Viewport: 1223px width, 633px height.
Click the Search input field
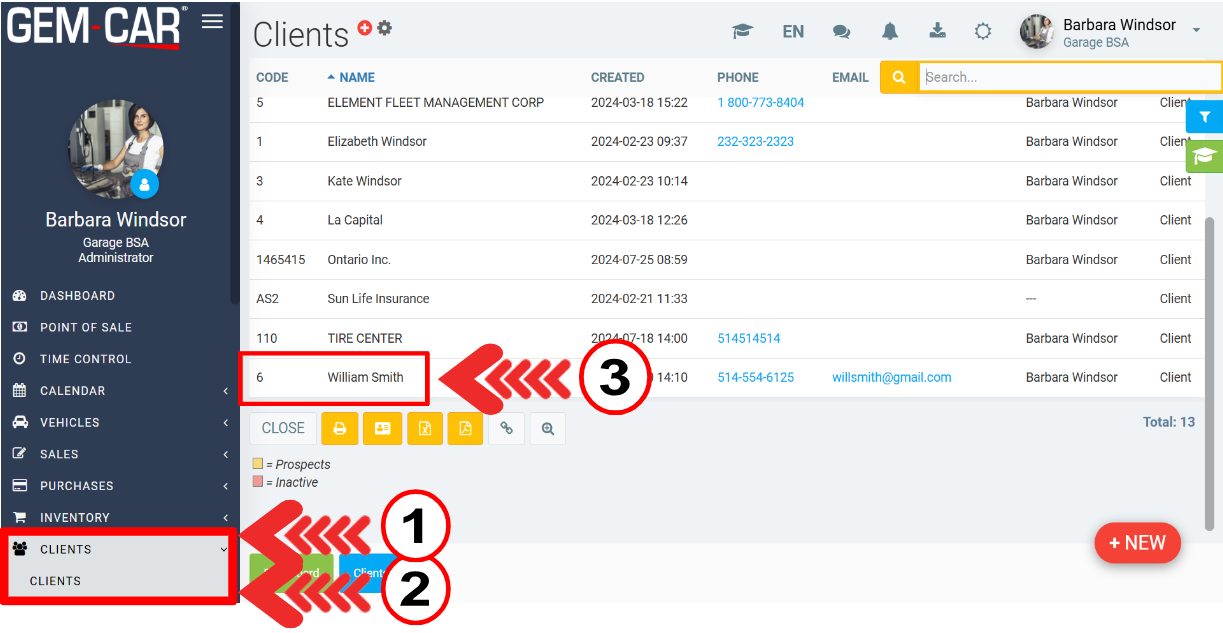pyautogui.click(x=1068, y=77)
